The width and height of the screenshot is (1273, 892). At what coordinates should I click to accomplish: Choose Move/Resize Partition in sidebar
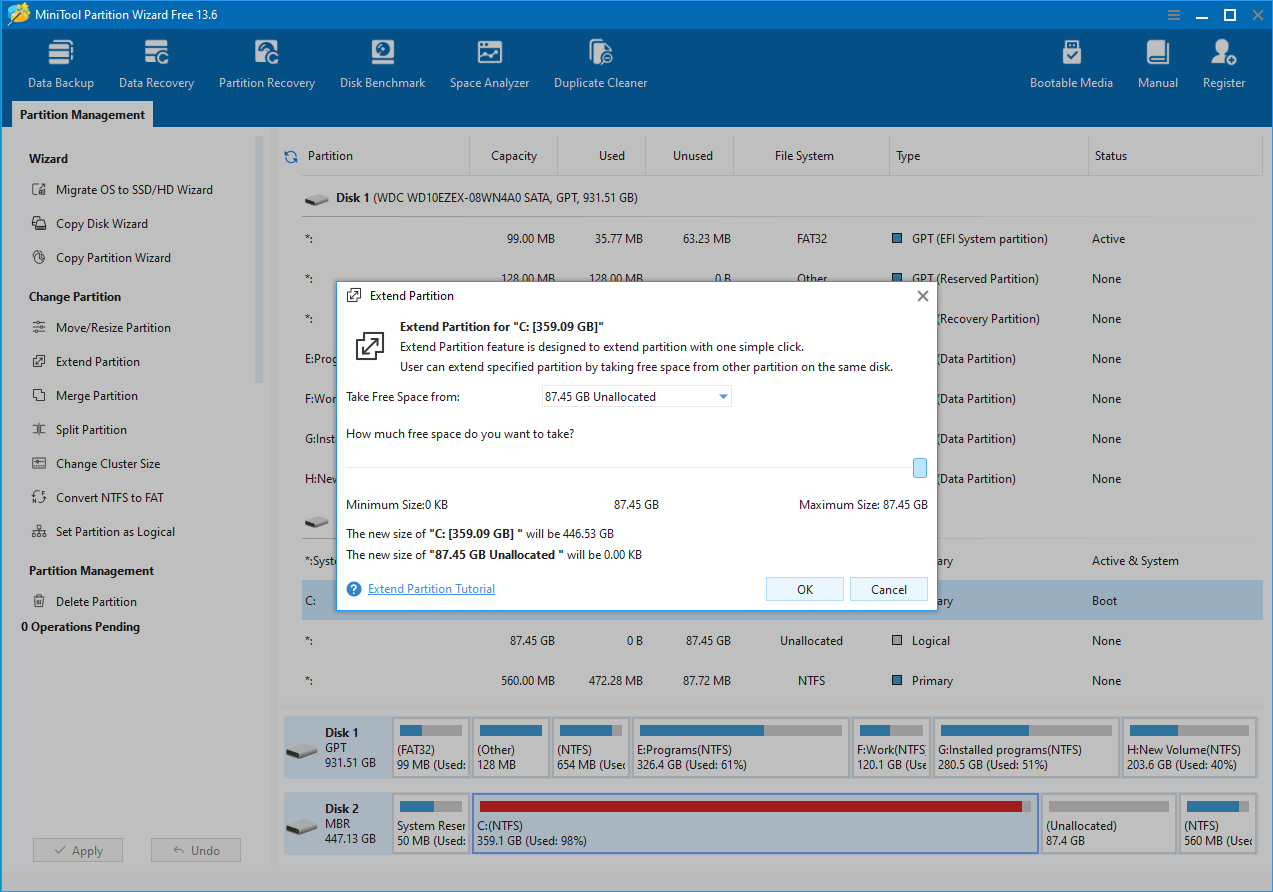[x=101, y=328]
